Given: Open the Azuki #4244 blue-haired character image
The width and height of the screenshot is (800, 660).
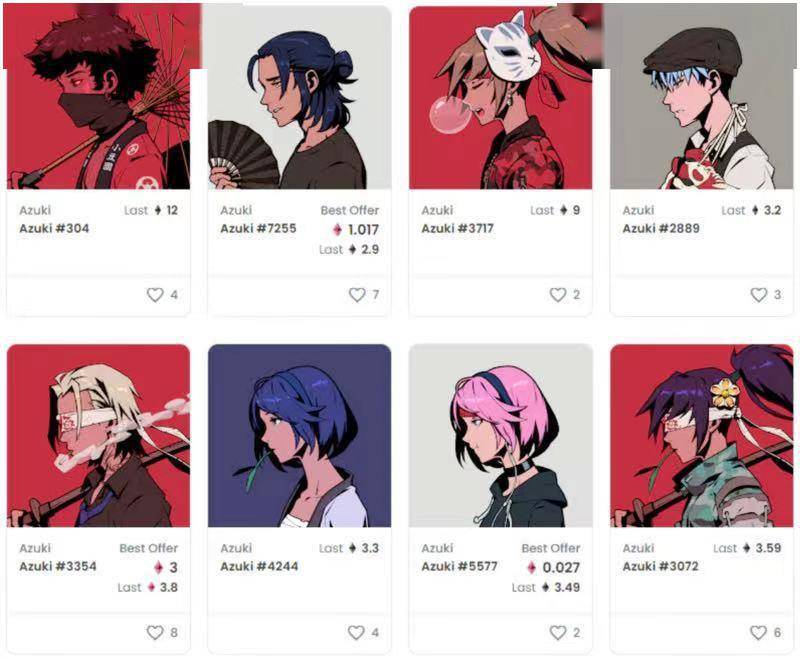Looking at the screenshot, I should (x=299, y=436).
